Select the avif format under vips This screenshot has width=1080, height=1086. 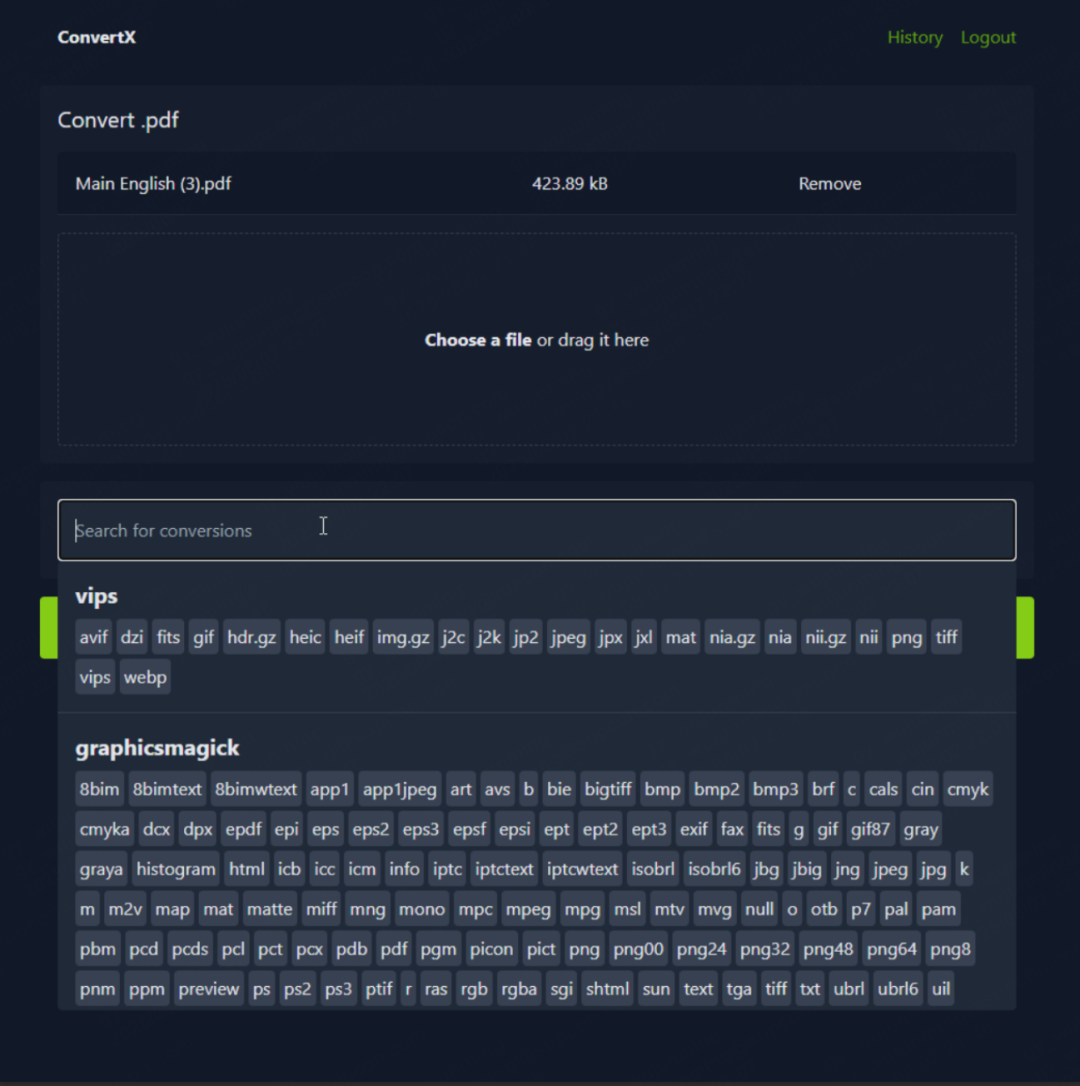click(x=94, y=637)
